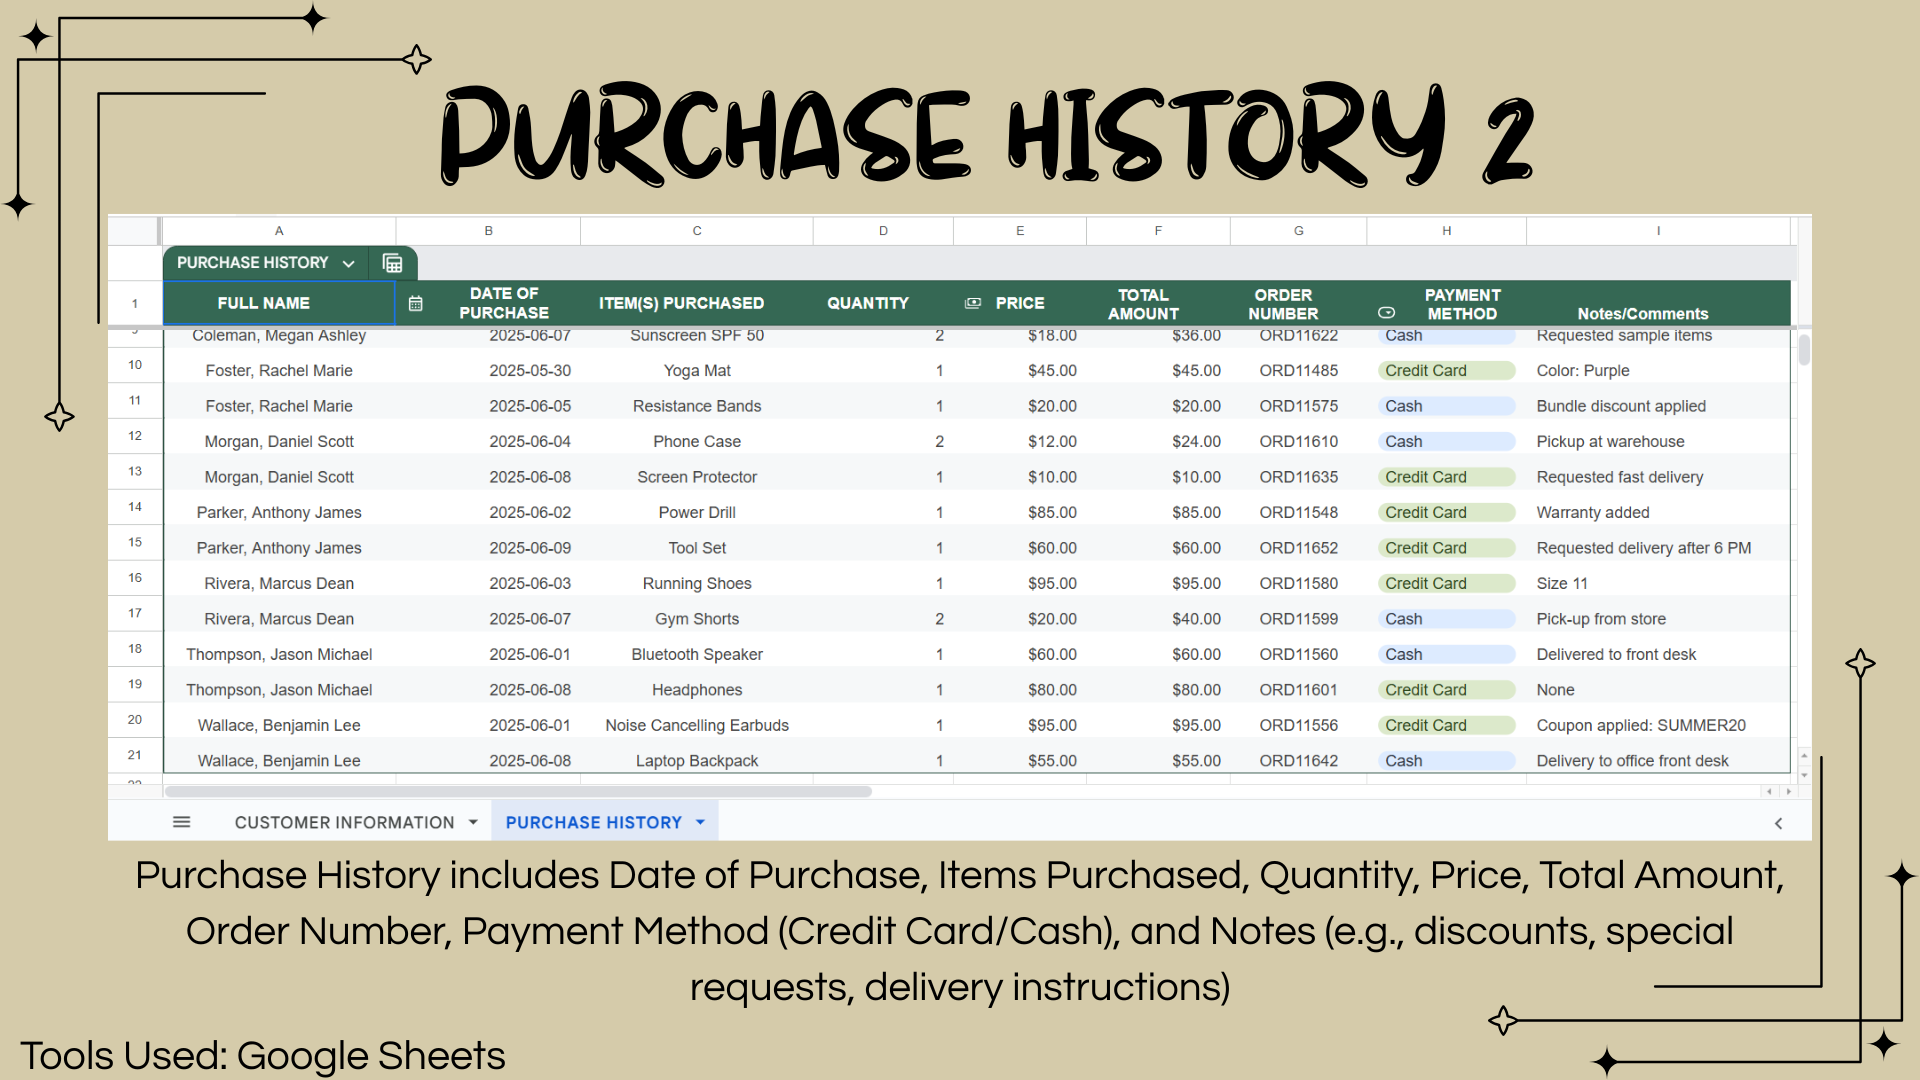This screenshot has width=1920, height=1080.
Task: Select the column C header
Action: click(696, 231)
